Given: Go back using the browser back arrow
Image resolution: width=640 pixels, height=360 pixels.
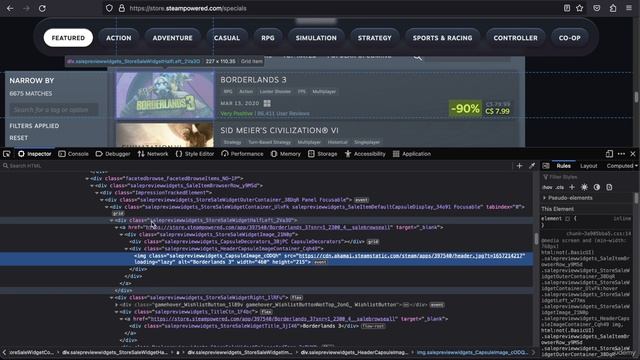Looking at the screenshot, I should coord(10,8).
